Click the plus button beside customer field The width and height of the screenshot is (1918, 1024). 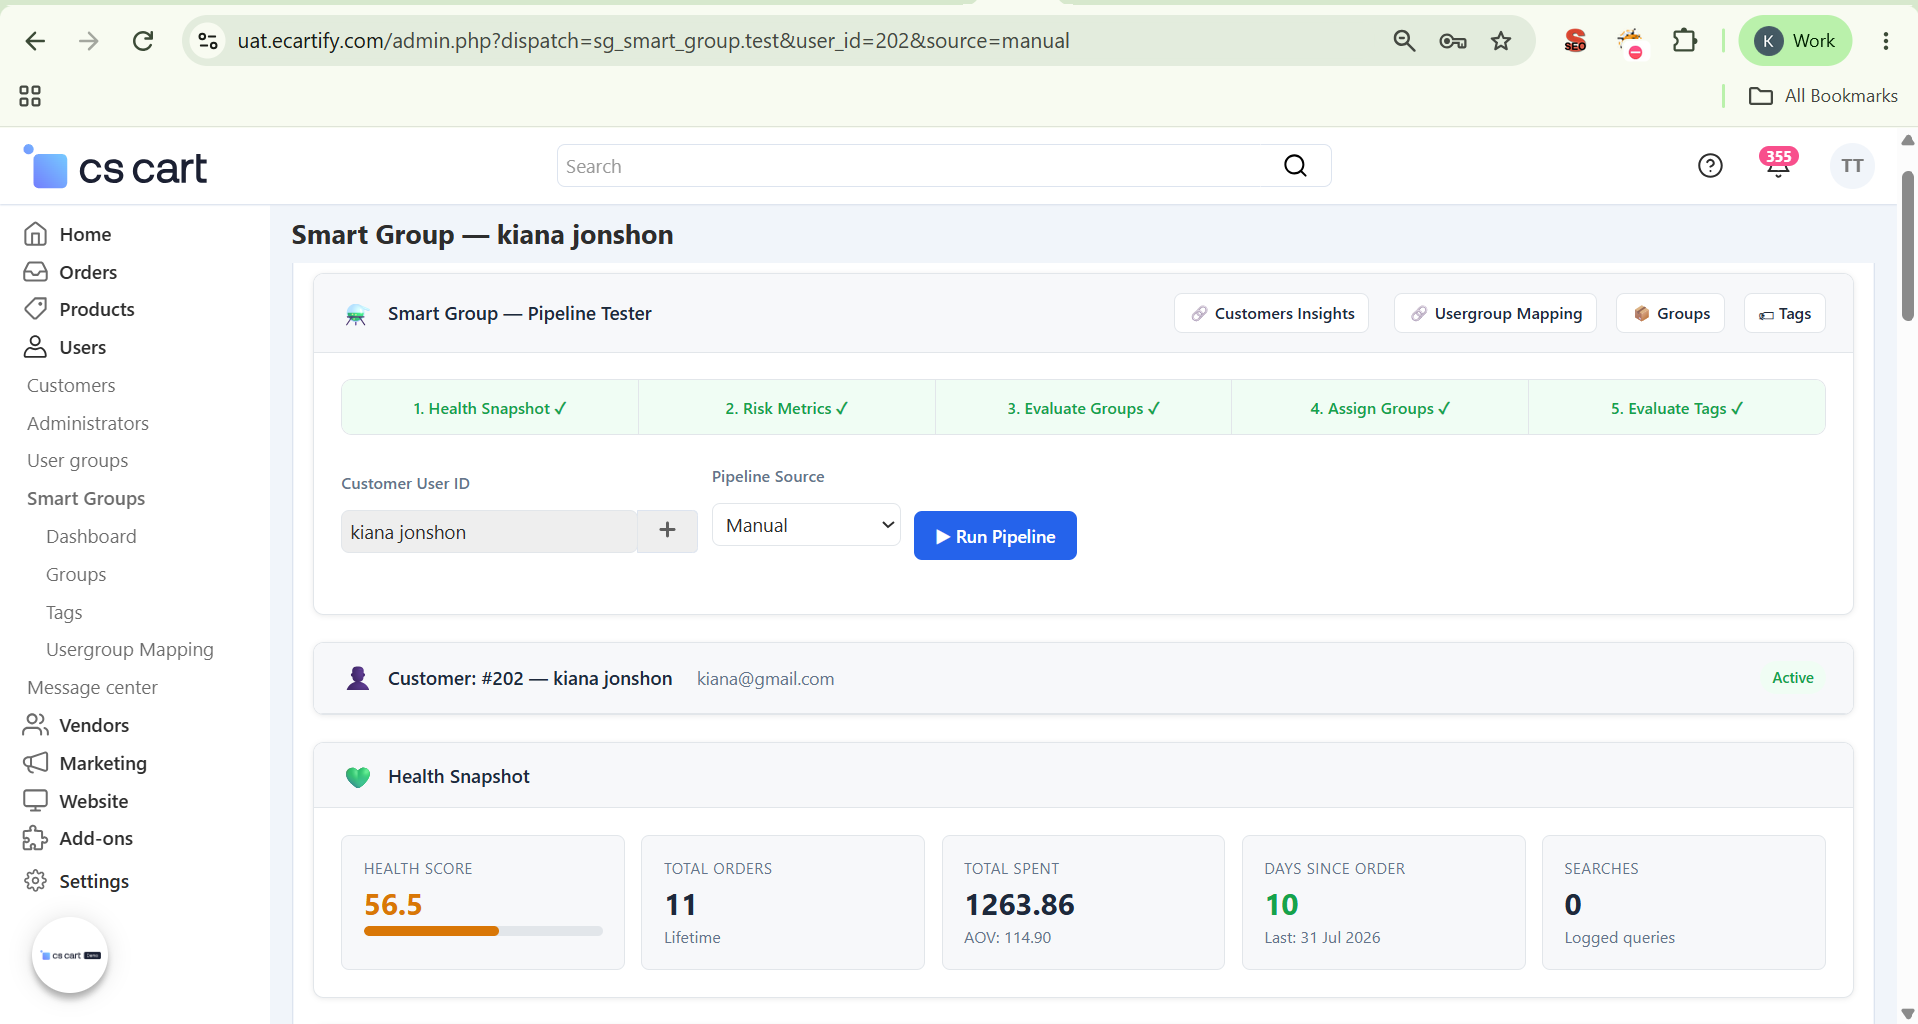tap(668, 531)
